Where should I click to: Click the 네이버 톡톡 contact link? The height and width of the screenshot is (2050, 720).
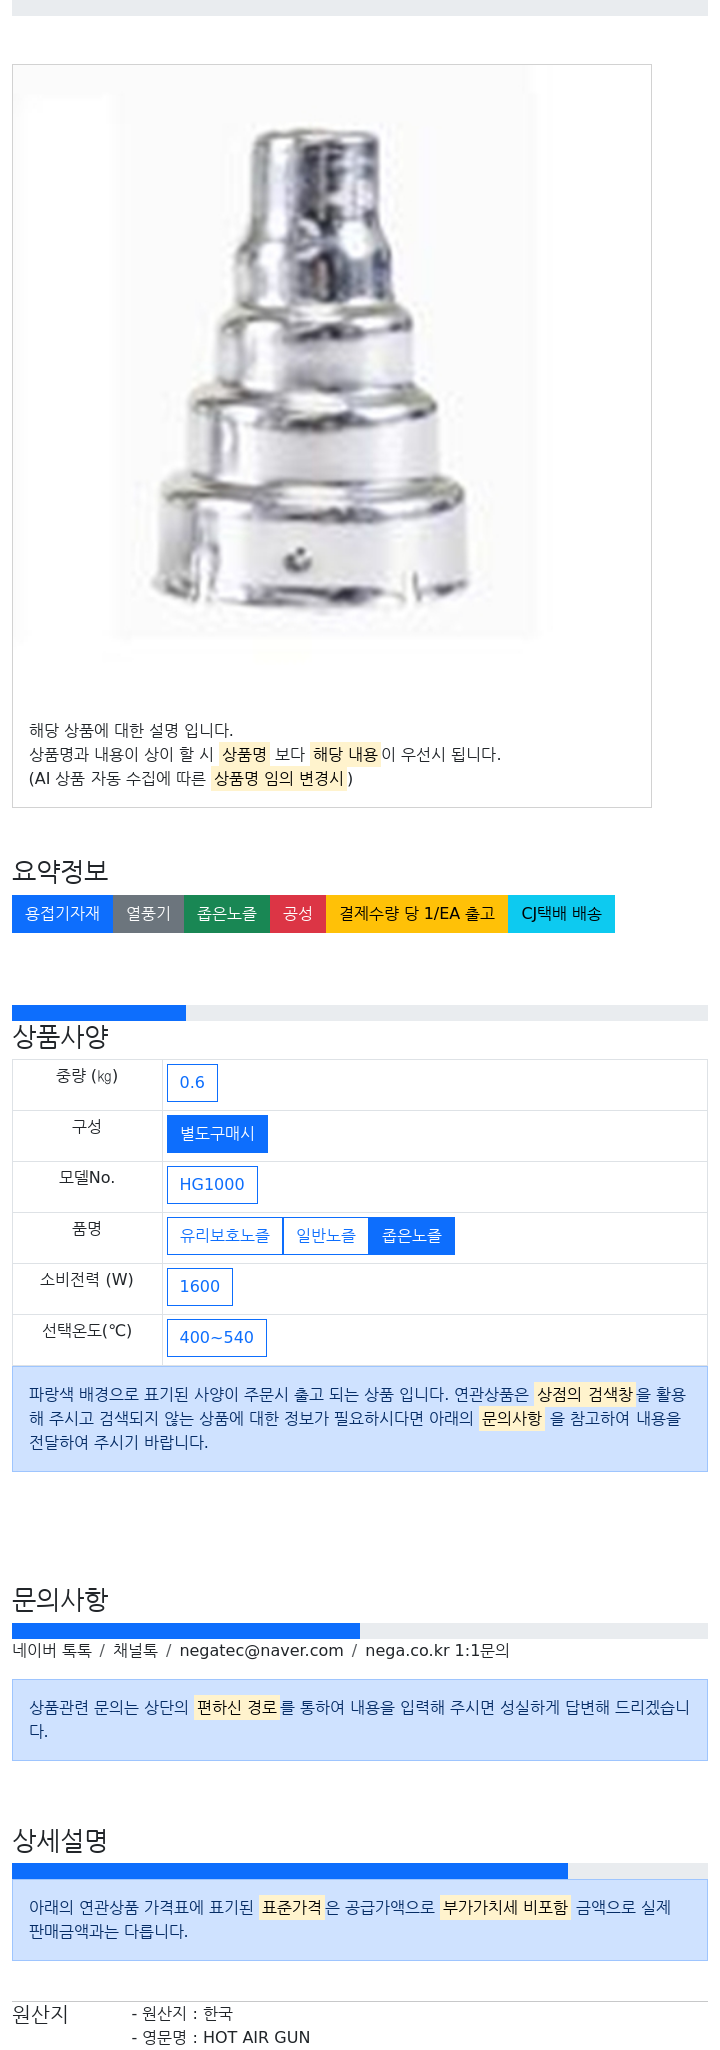tap(52, 1651)
